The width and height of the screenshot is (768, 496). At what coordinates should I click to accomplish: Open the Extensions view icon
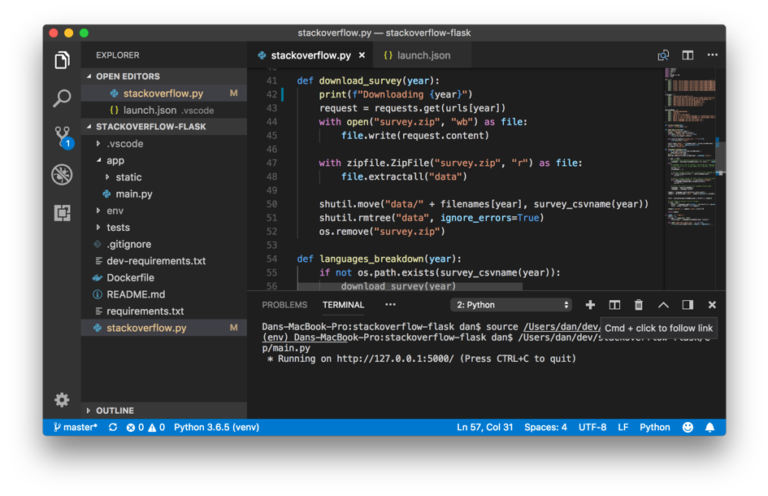[62, 212]
